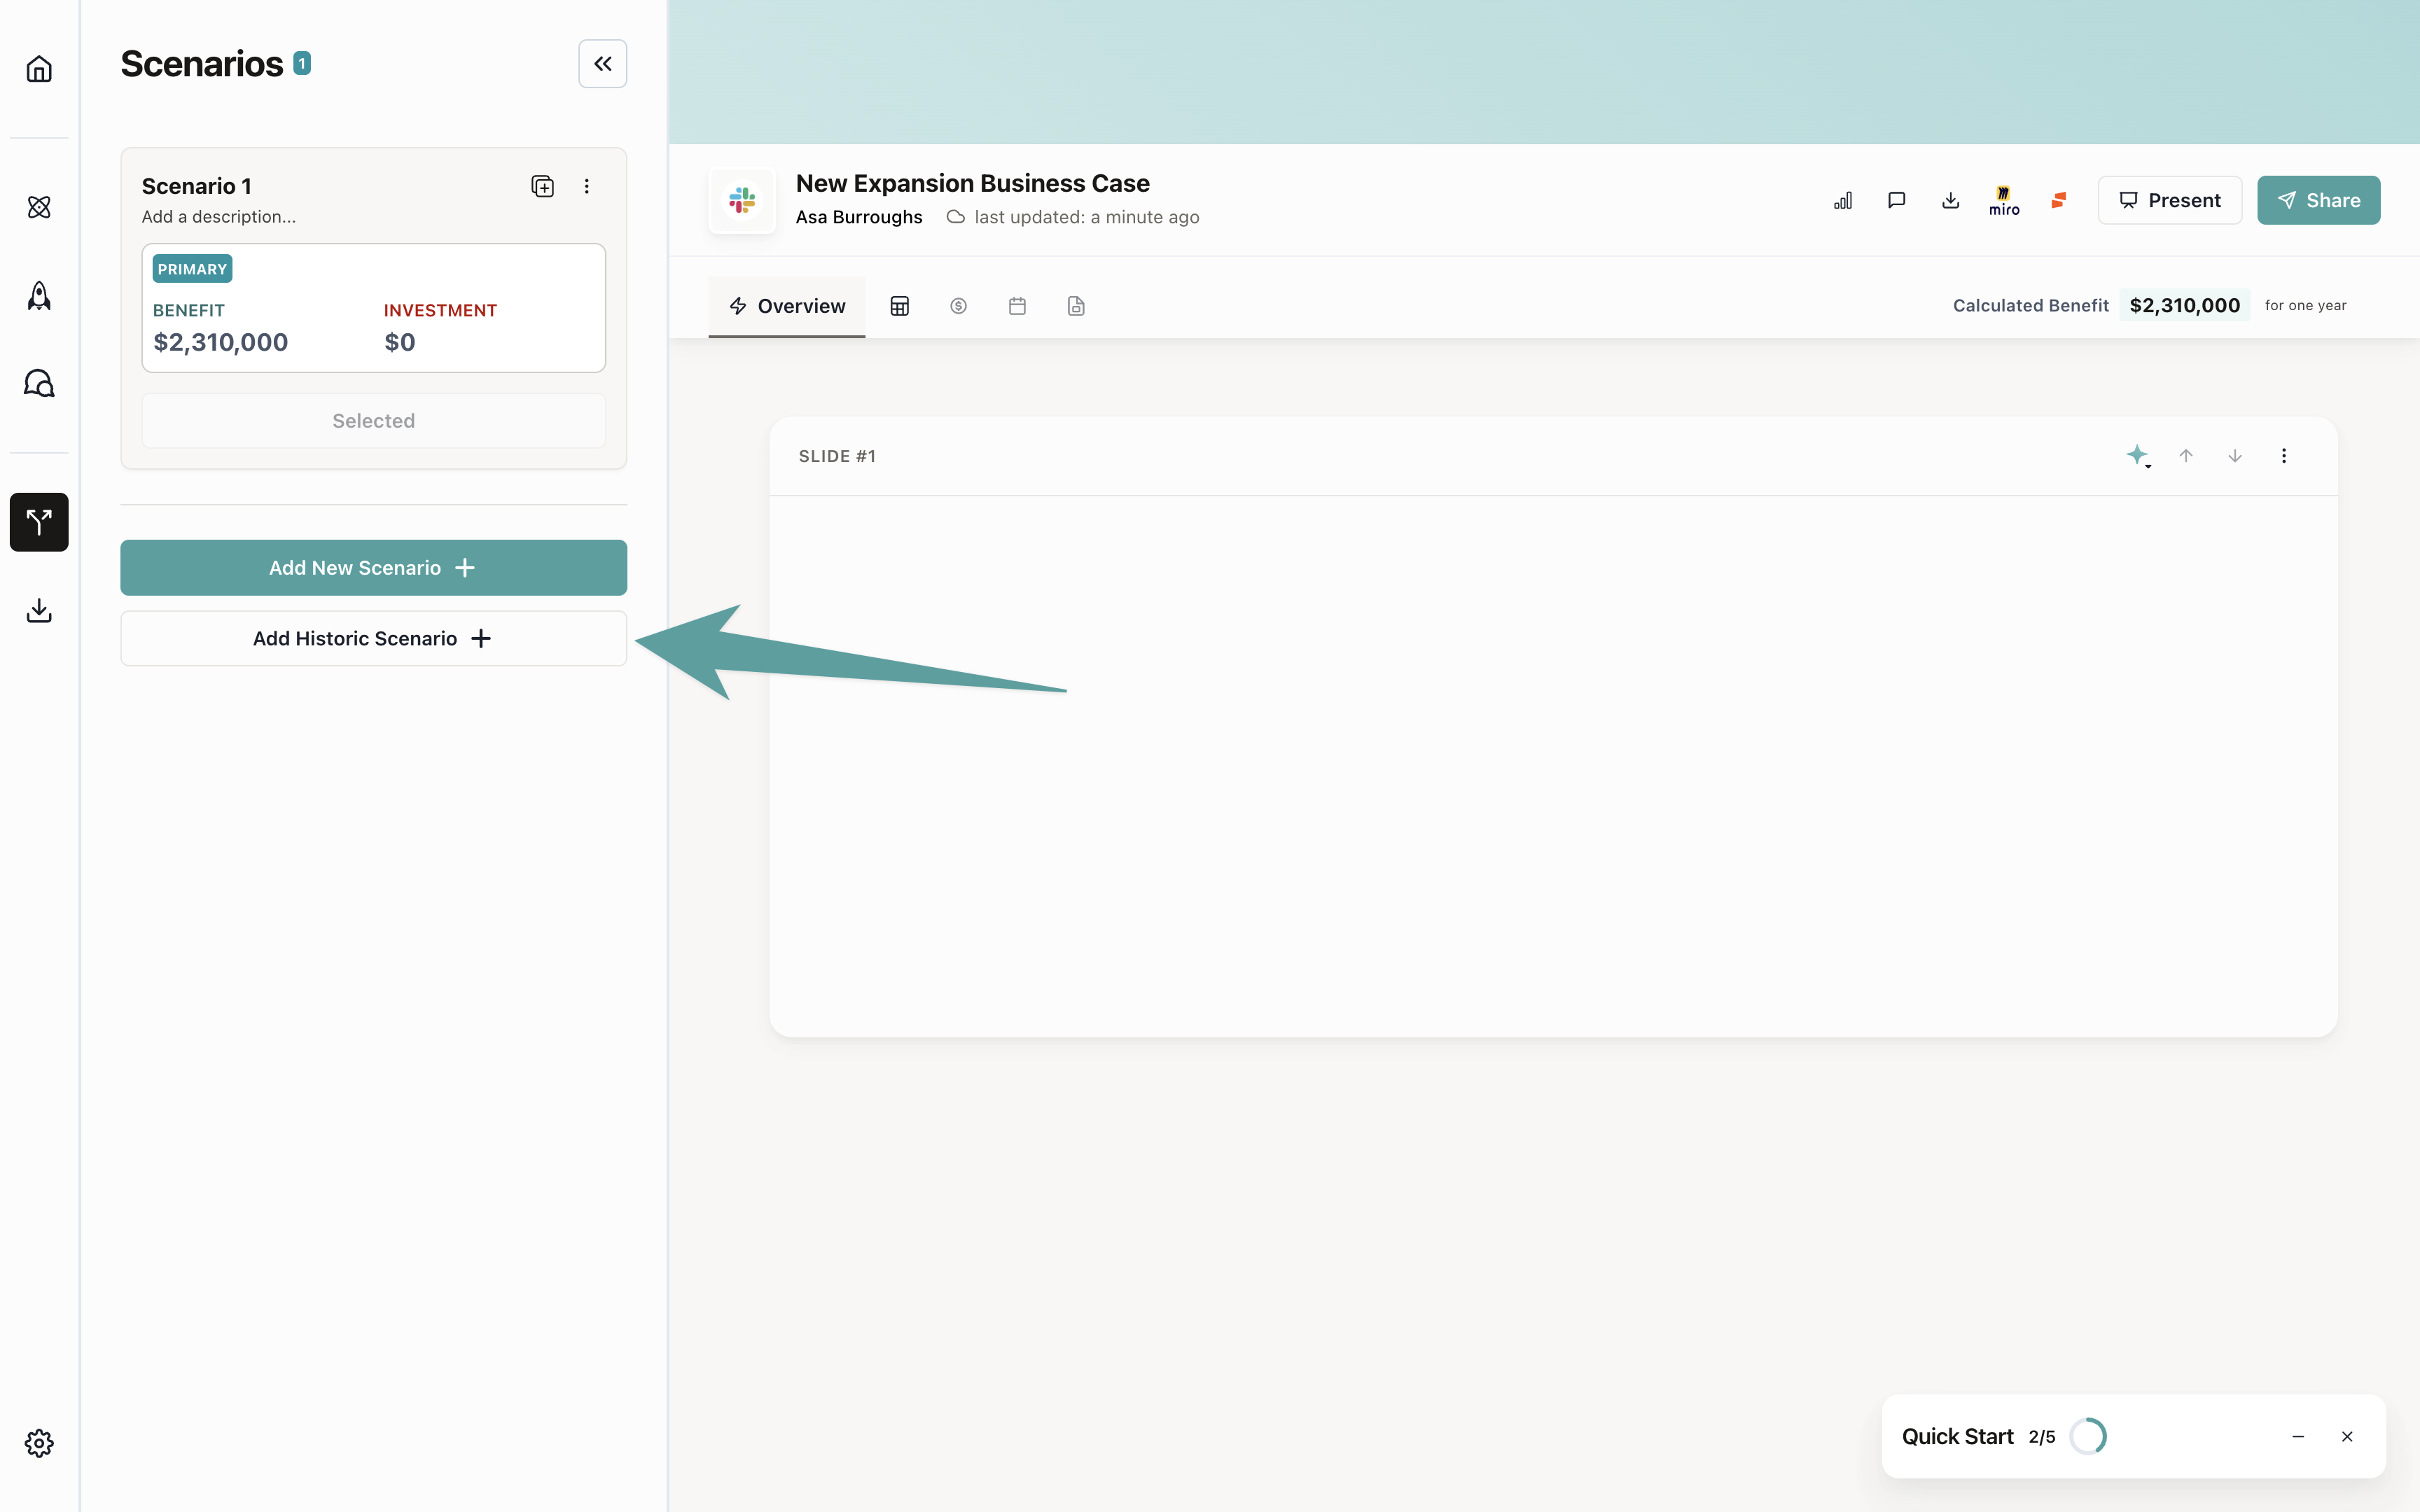The width and height of the screenshot is (2420, 1512).
Task: Click Add Historic Scenario button
Action: pyautogui.click(x=373, y=639)
